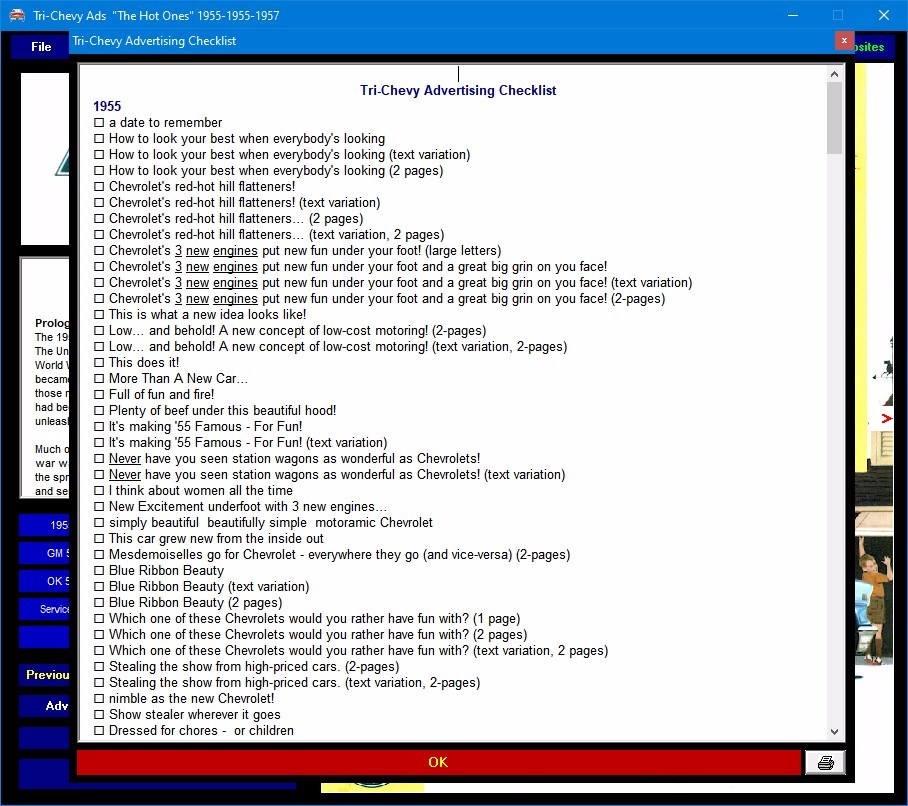The height and width of the screenshot is (806, 908).
Task: Check 'More Than A New Car…' box
Action: pos(99,379)
